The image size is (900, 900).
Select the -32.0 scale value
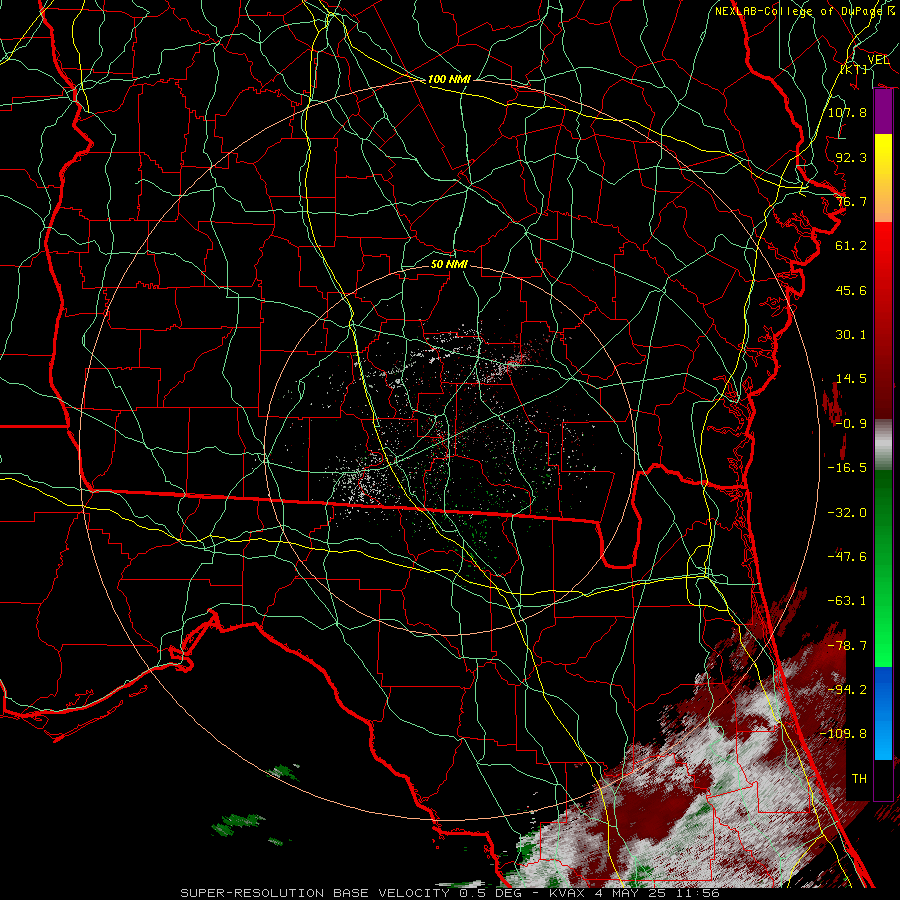(847, 513)
